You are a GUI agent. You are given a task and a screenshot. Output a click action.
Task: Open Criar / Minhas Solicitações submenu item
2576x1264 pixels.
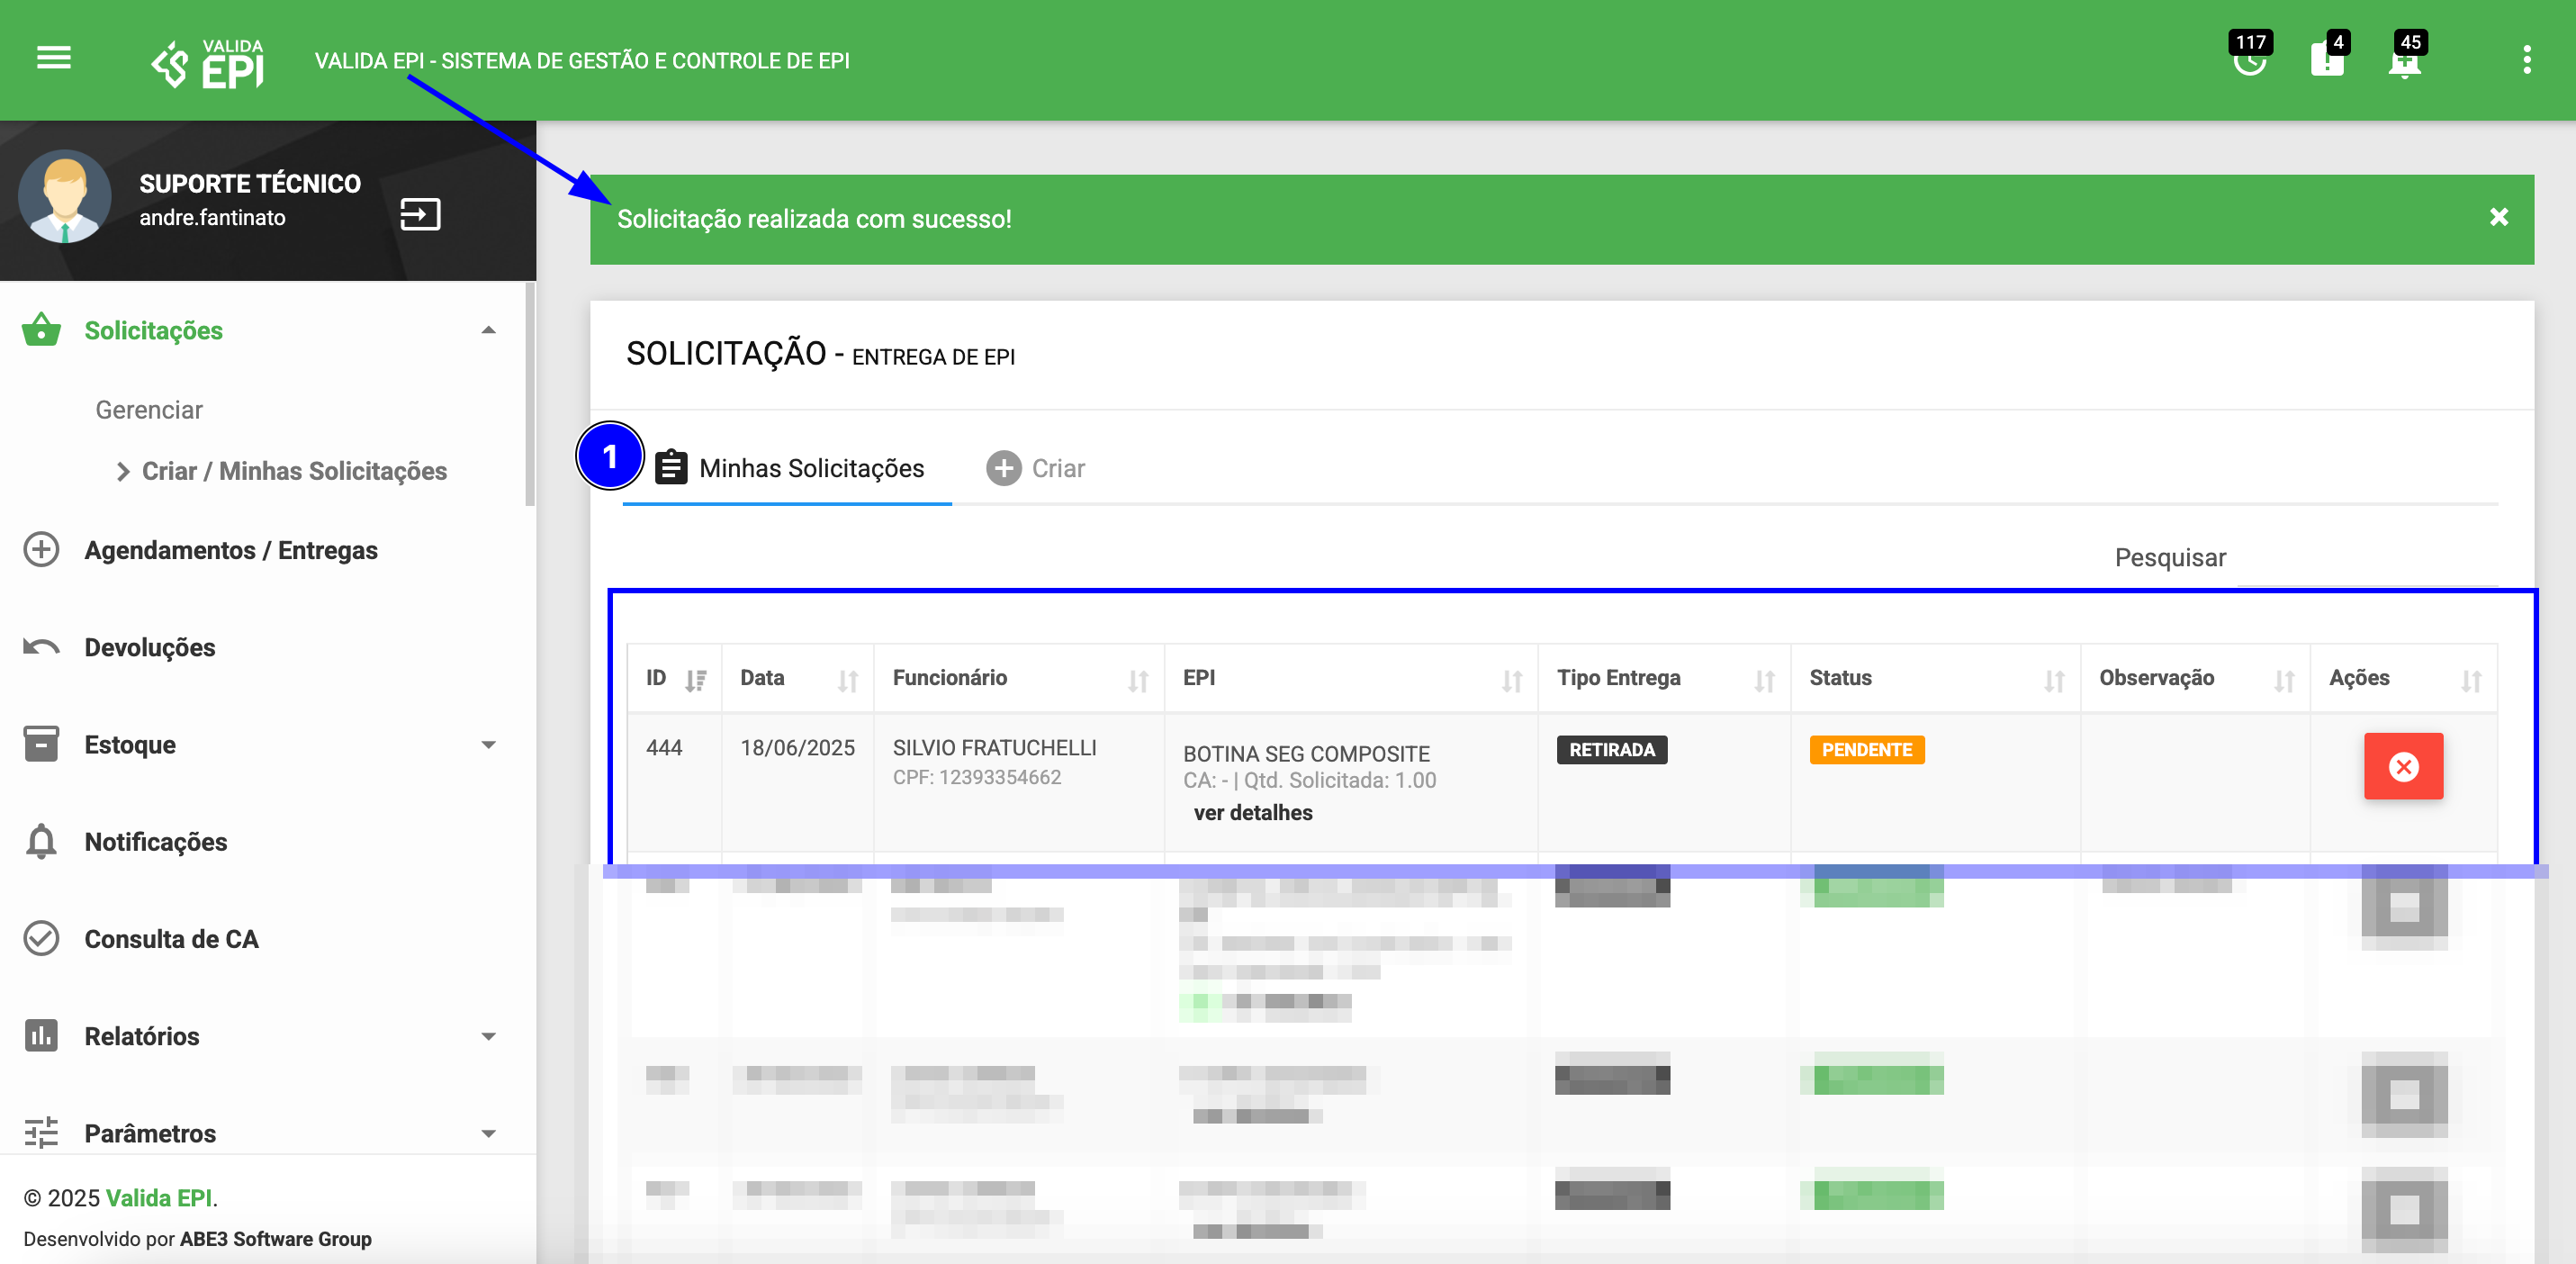pyautogui.click(x=293, y=471)
